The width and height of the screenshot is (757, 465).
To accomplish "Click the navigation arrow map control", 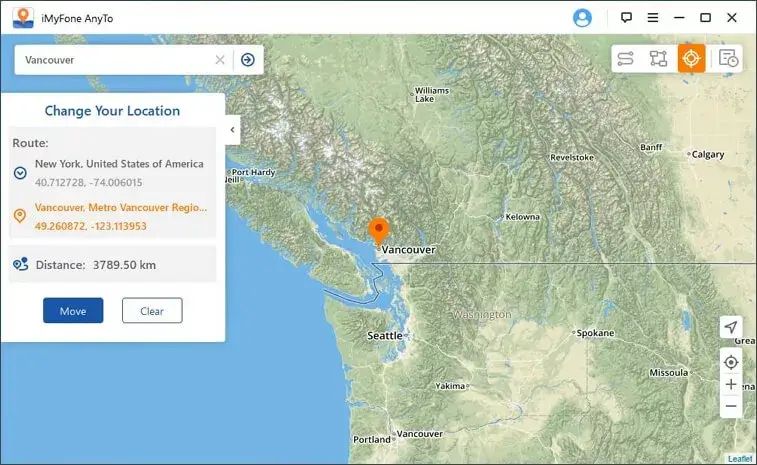I will tap(731, 327).
